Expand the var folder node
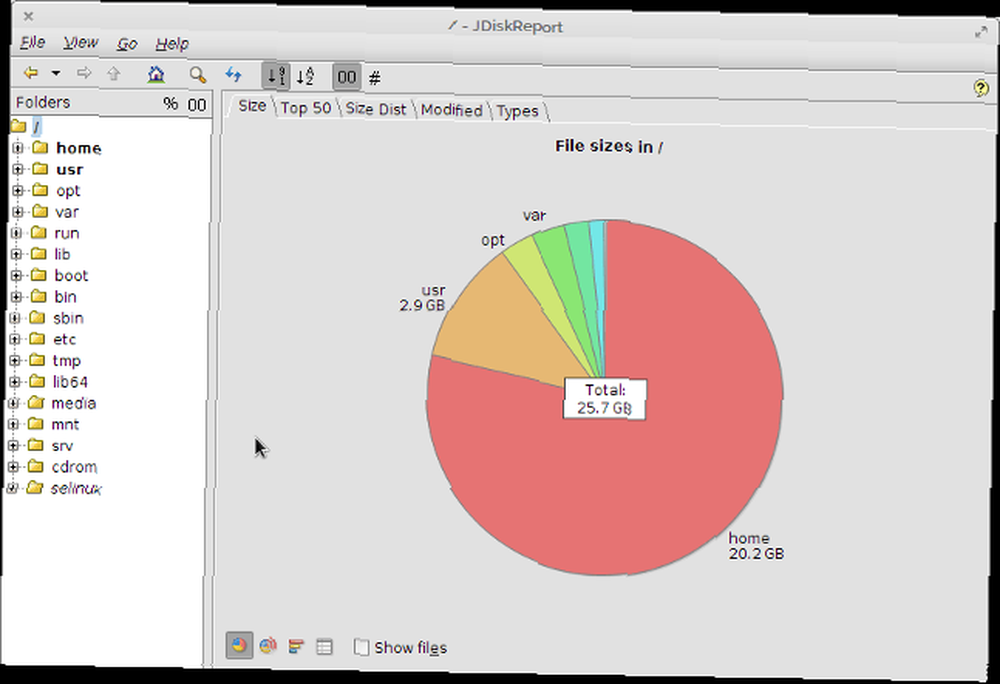Image resolution: width=1000 pixels, height=684 pixels. (x=17, y=211)
